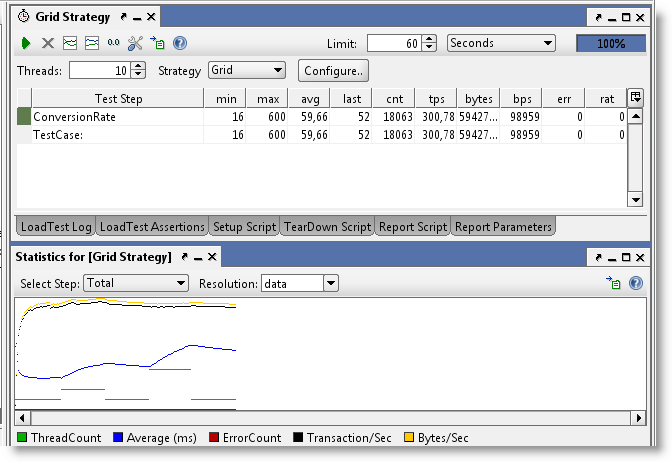Click the ThreadCount green legend swatch
672x462 pixels.
[22, 437]
